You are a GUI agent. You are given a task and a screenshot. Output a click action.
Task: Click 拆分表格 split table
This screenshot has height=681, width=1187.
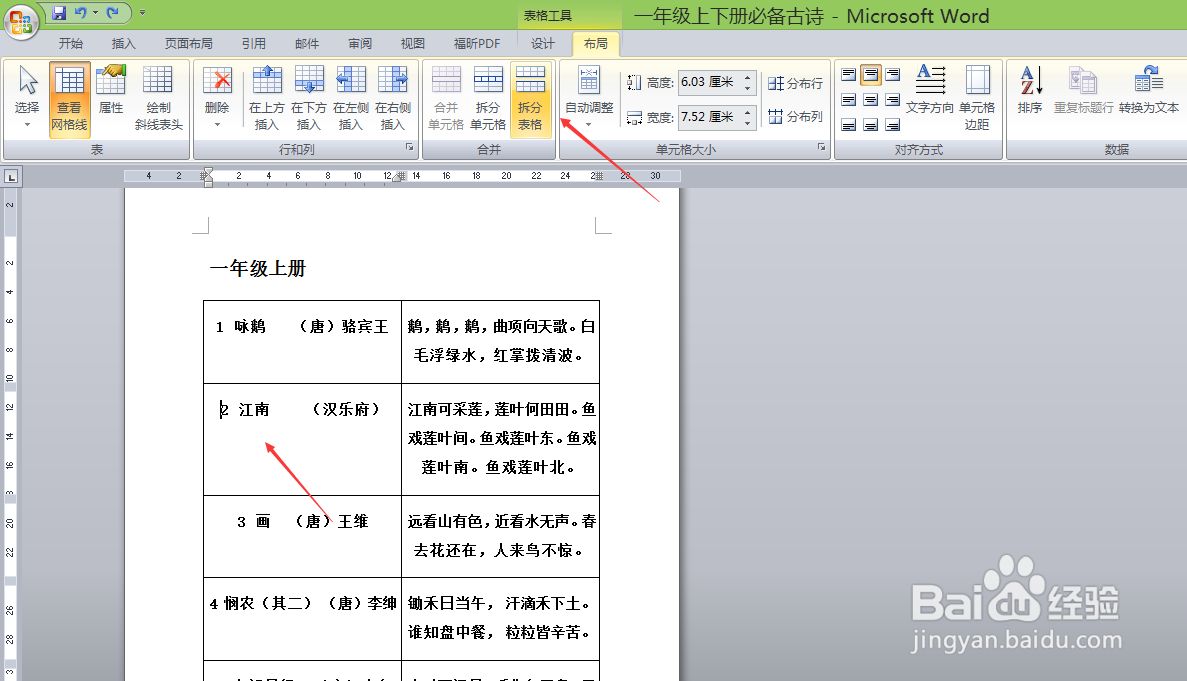click(530, 98)
